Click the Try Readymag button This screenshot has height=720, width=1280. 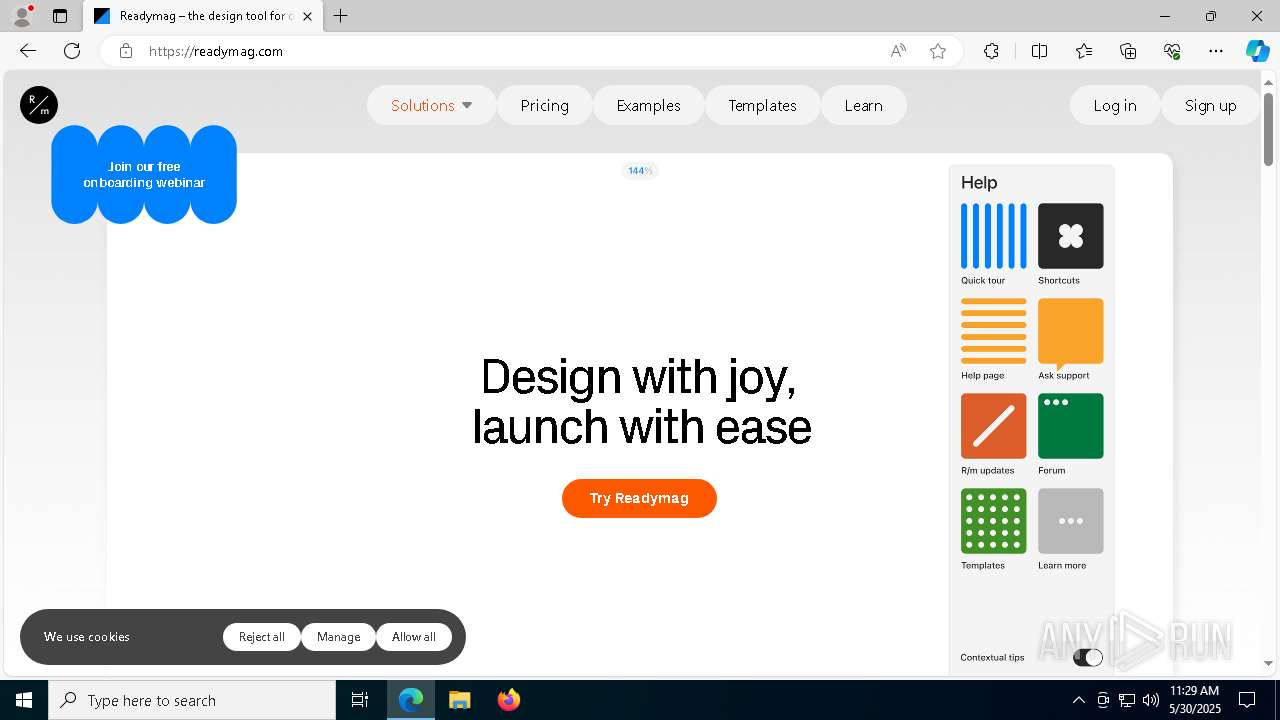tap(639, 498)
